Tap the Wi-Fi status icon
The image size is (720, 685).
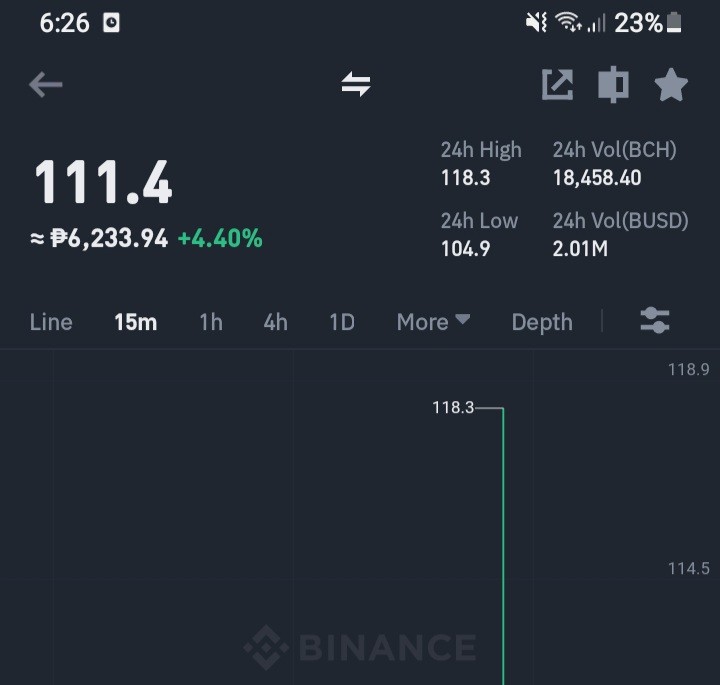point(568,22)
